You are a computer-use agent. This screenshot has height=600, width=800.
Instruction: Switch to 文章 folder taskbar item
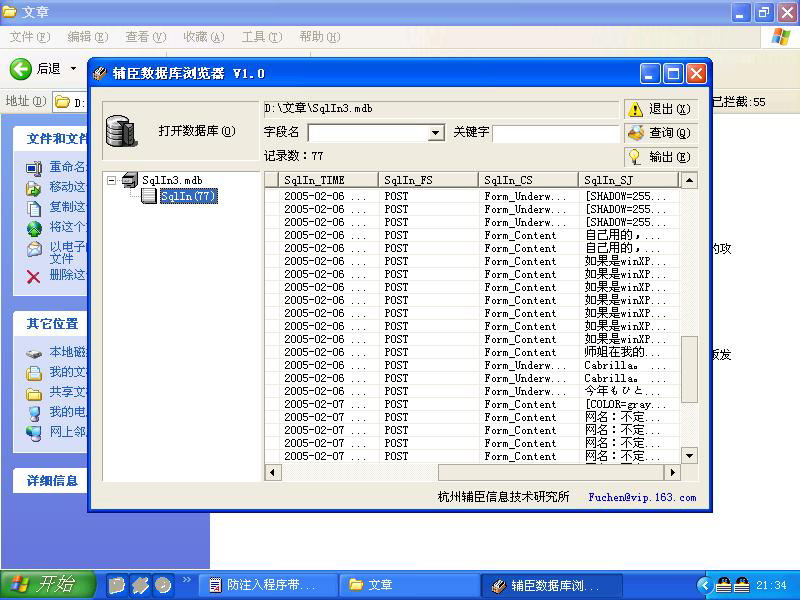[x=409, y=585]
